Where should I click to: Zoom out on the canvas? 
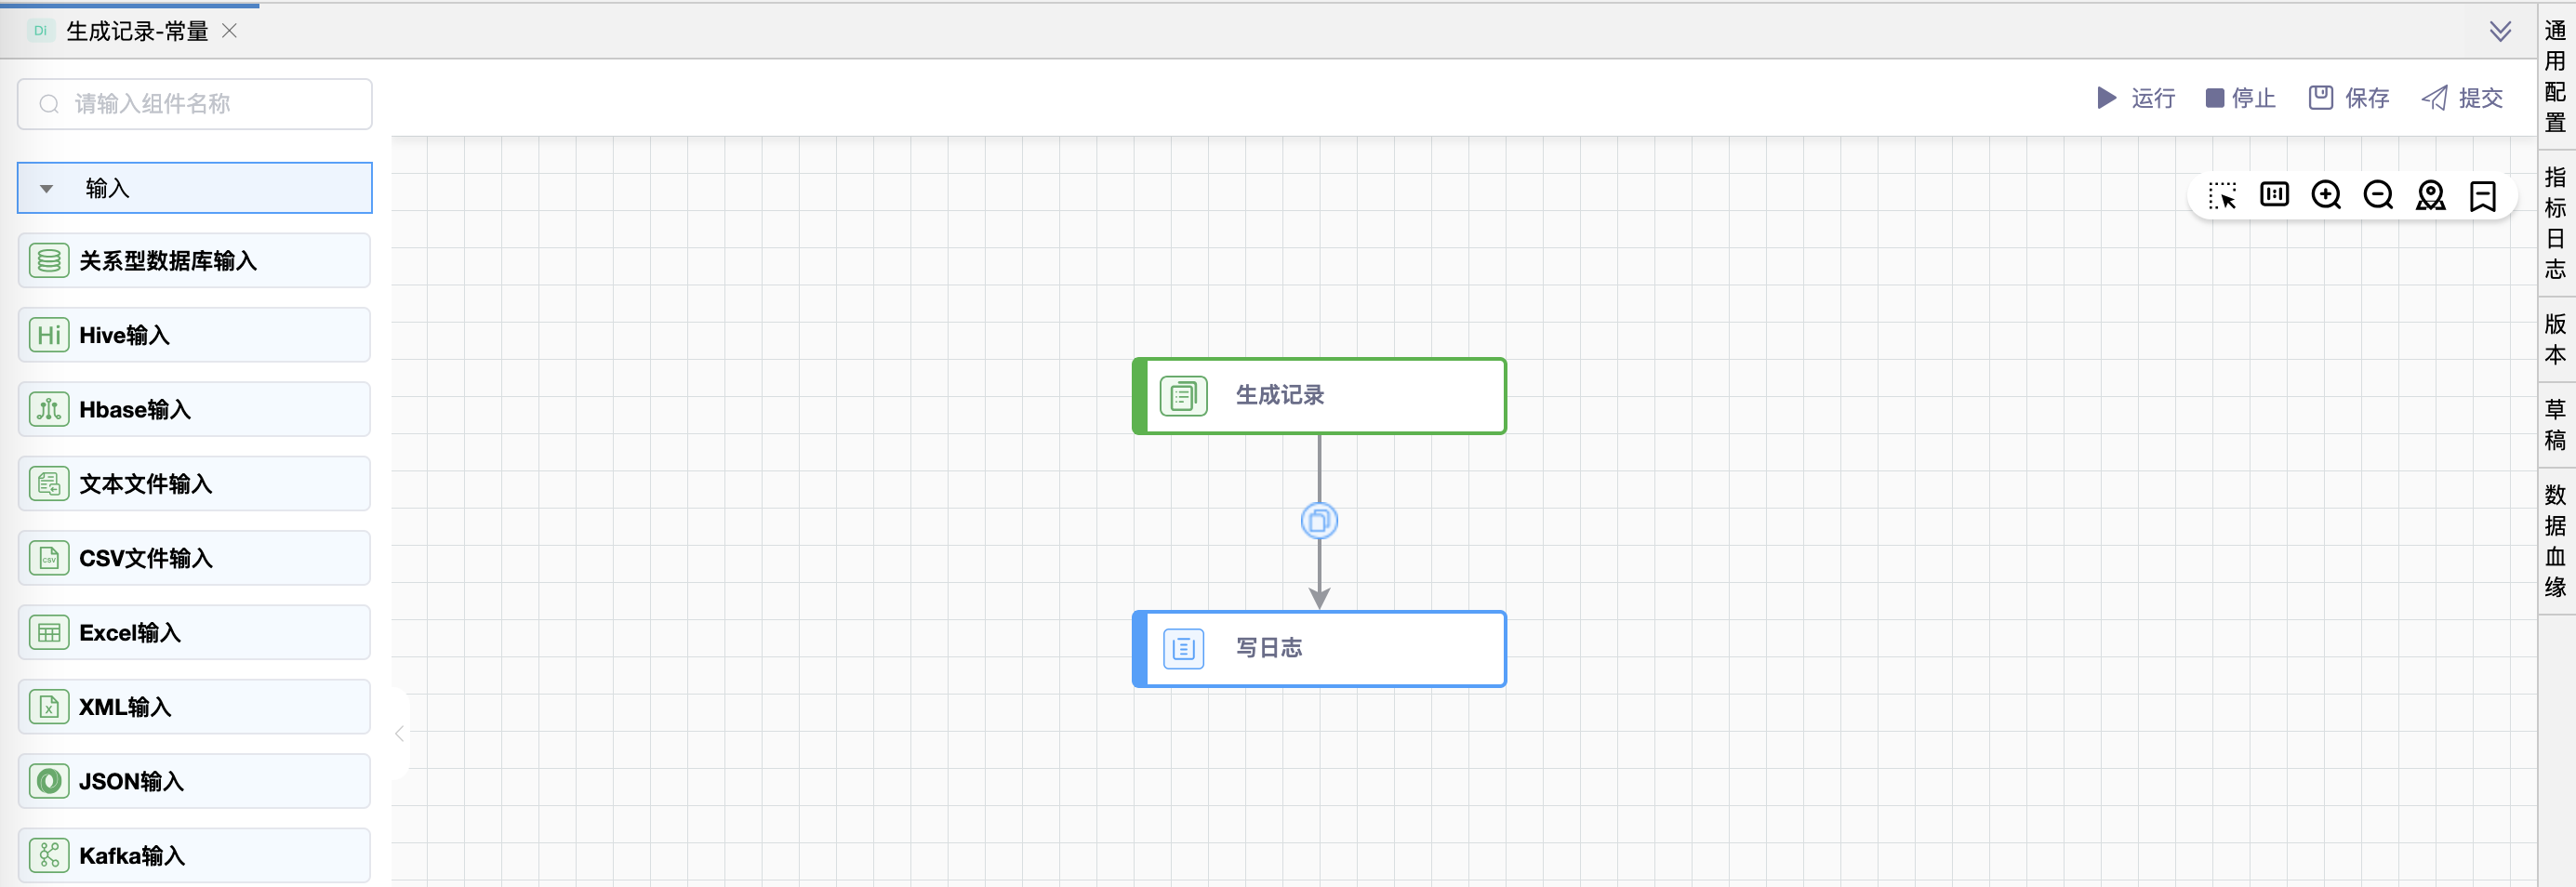pos(2378,196)
